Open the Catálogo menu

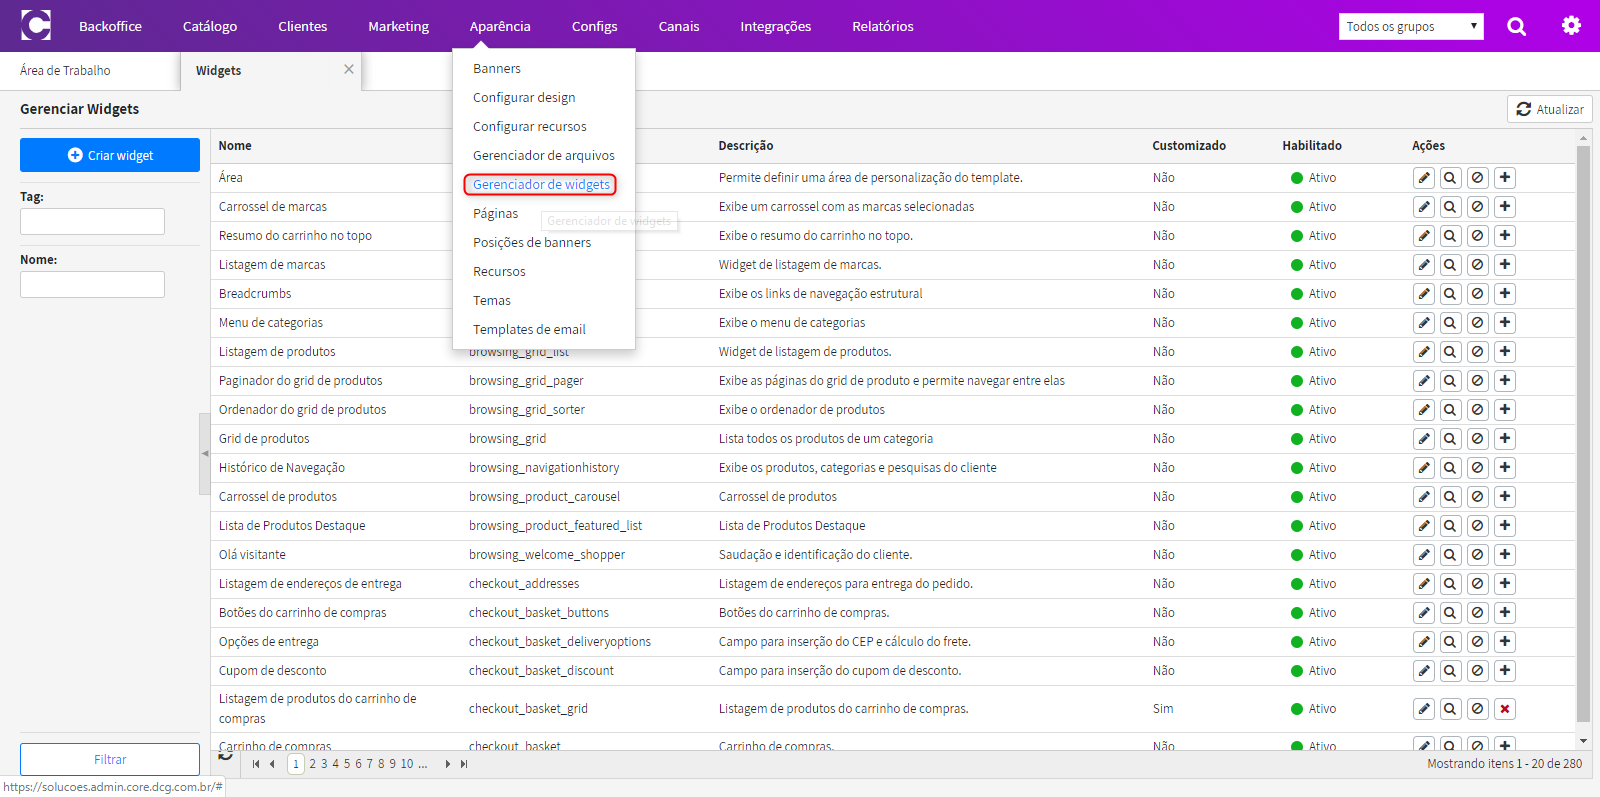click(210, 26)
